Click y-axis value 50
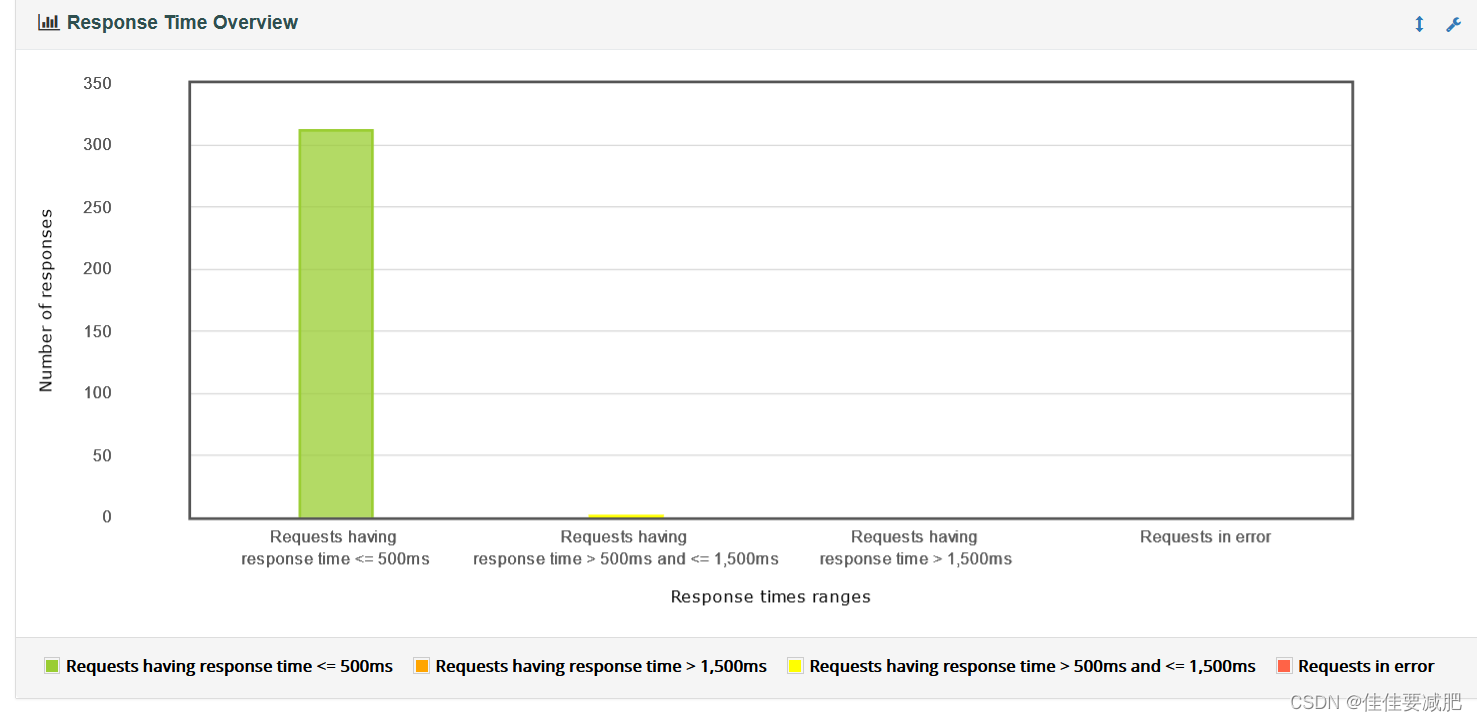This screenshot has width=1477, height=721. click(x=101, y=455)
